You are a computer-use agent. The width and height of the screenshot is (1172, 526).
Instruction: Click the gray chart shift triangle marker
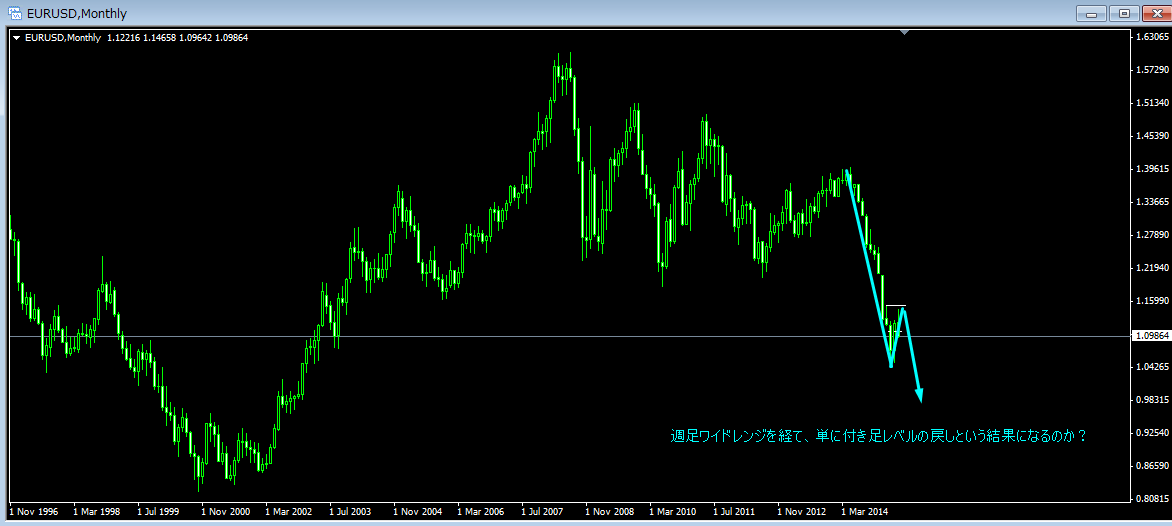pos(904,33)
